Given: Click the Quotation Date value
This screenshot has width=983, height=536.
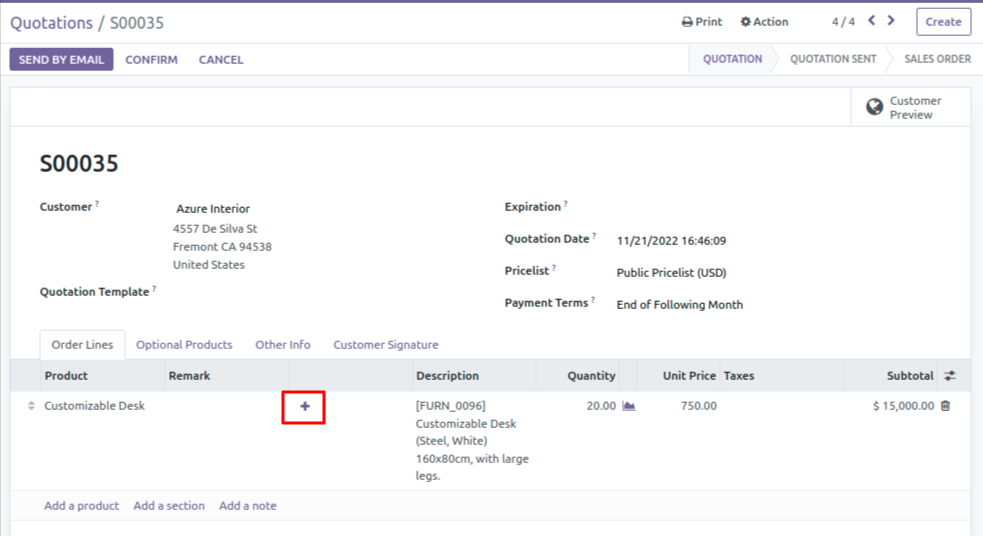Looking at the screenshot, I should 671,241.
